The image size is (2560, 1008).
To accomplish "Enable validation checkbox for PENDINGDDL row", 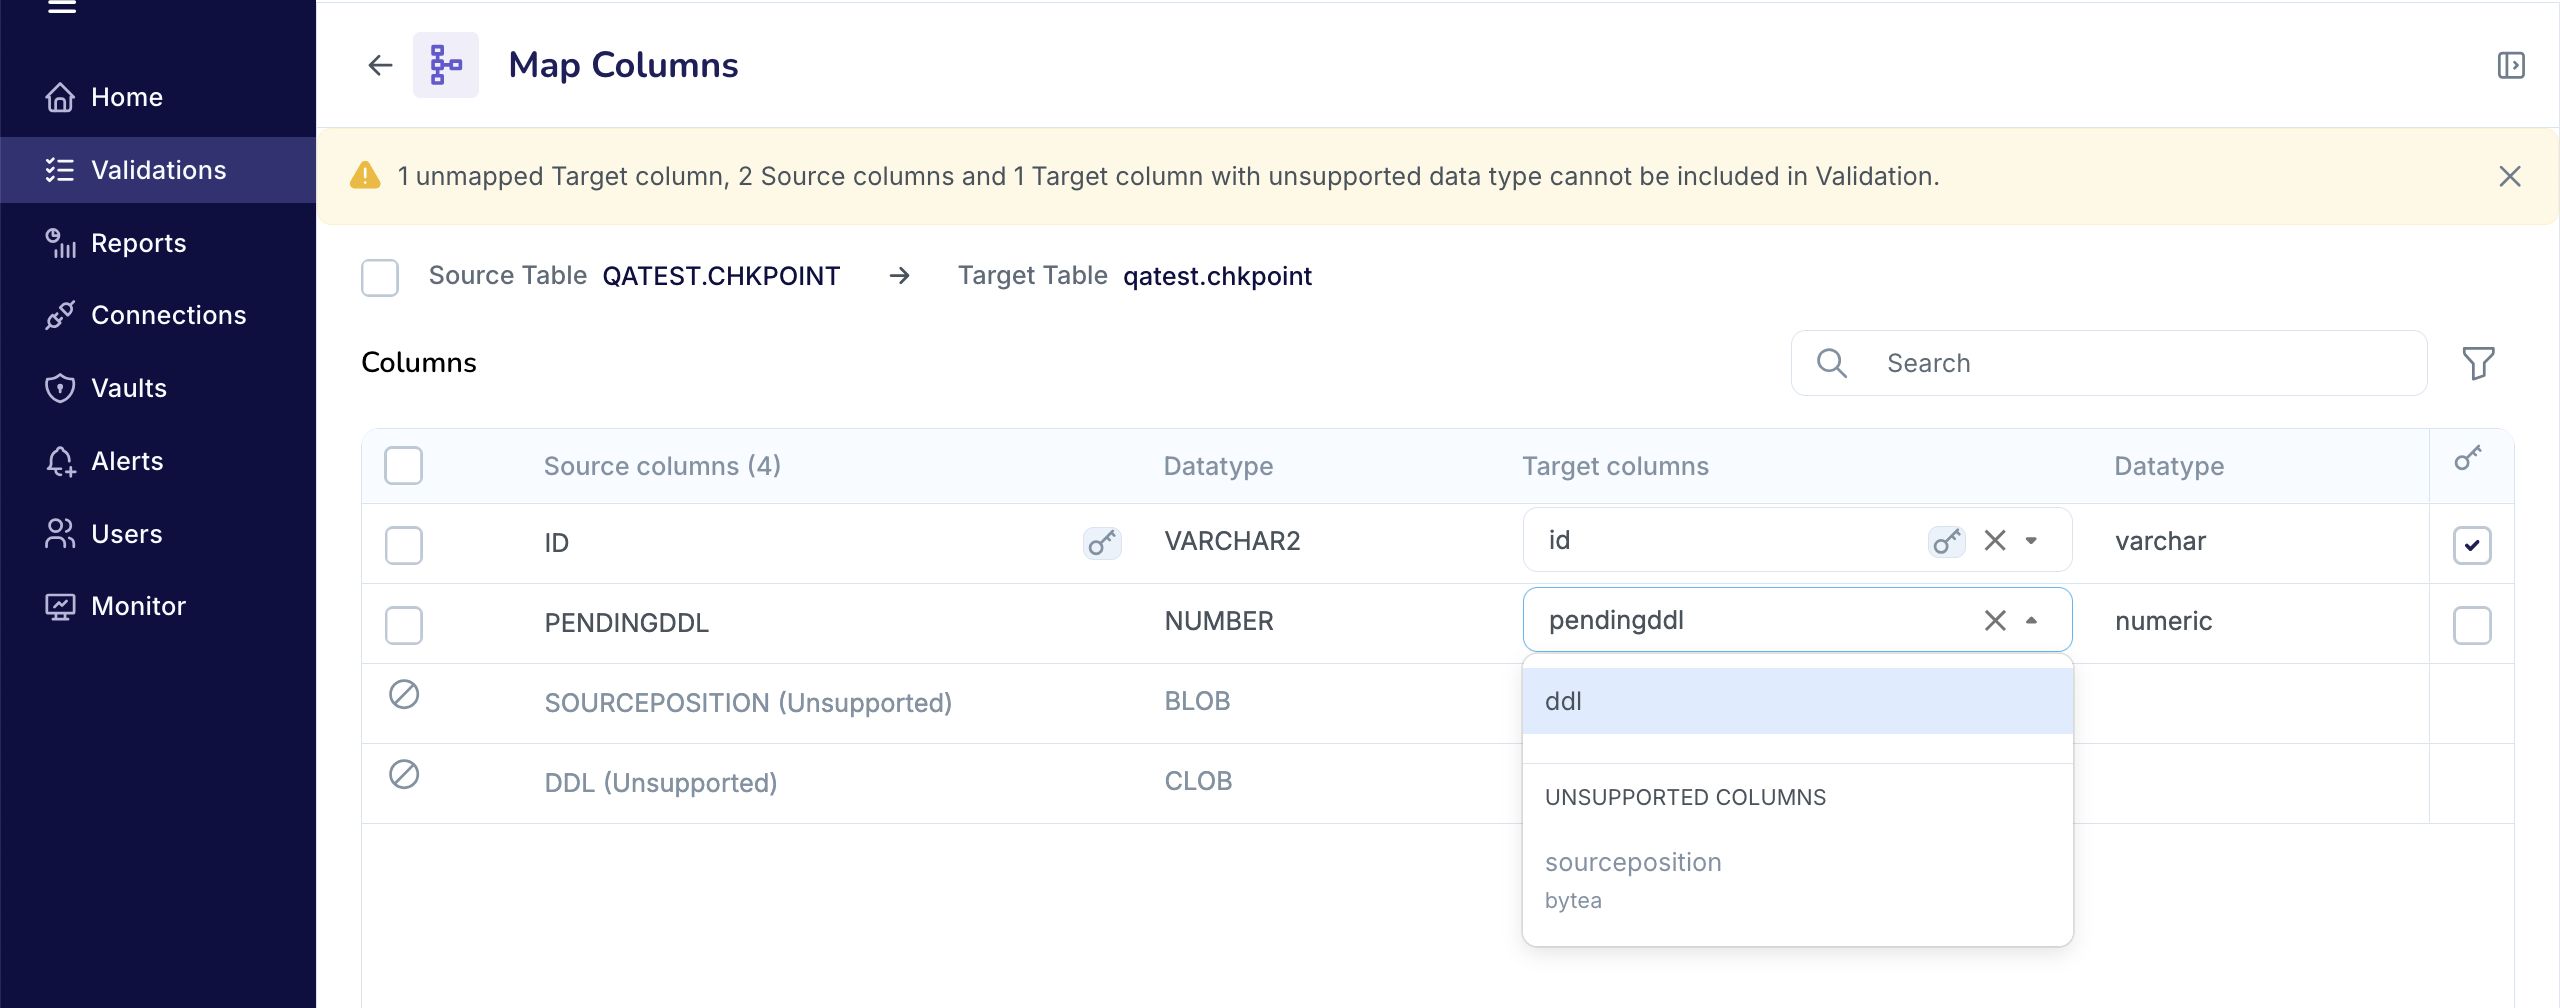I will pos(2471,626).
